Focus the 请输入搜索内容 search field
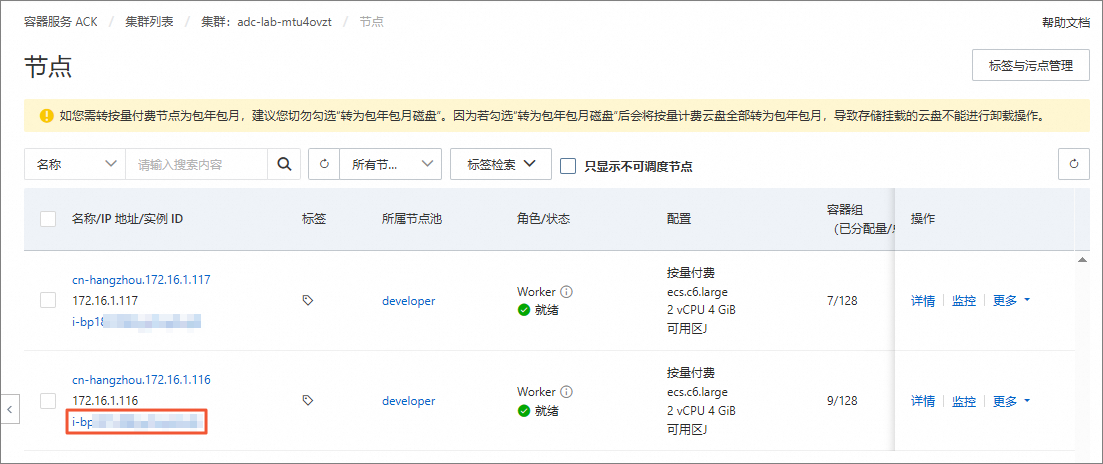The width and height of the screenshot is (1103, 464). tap(196, 165)
